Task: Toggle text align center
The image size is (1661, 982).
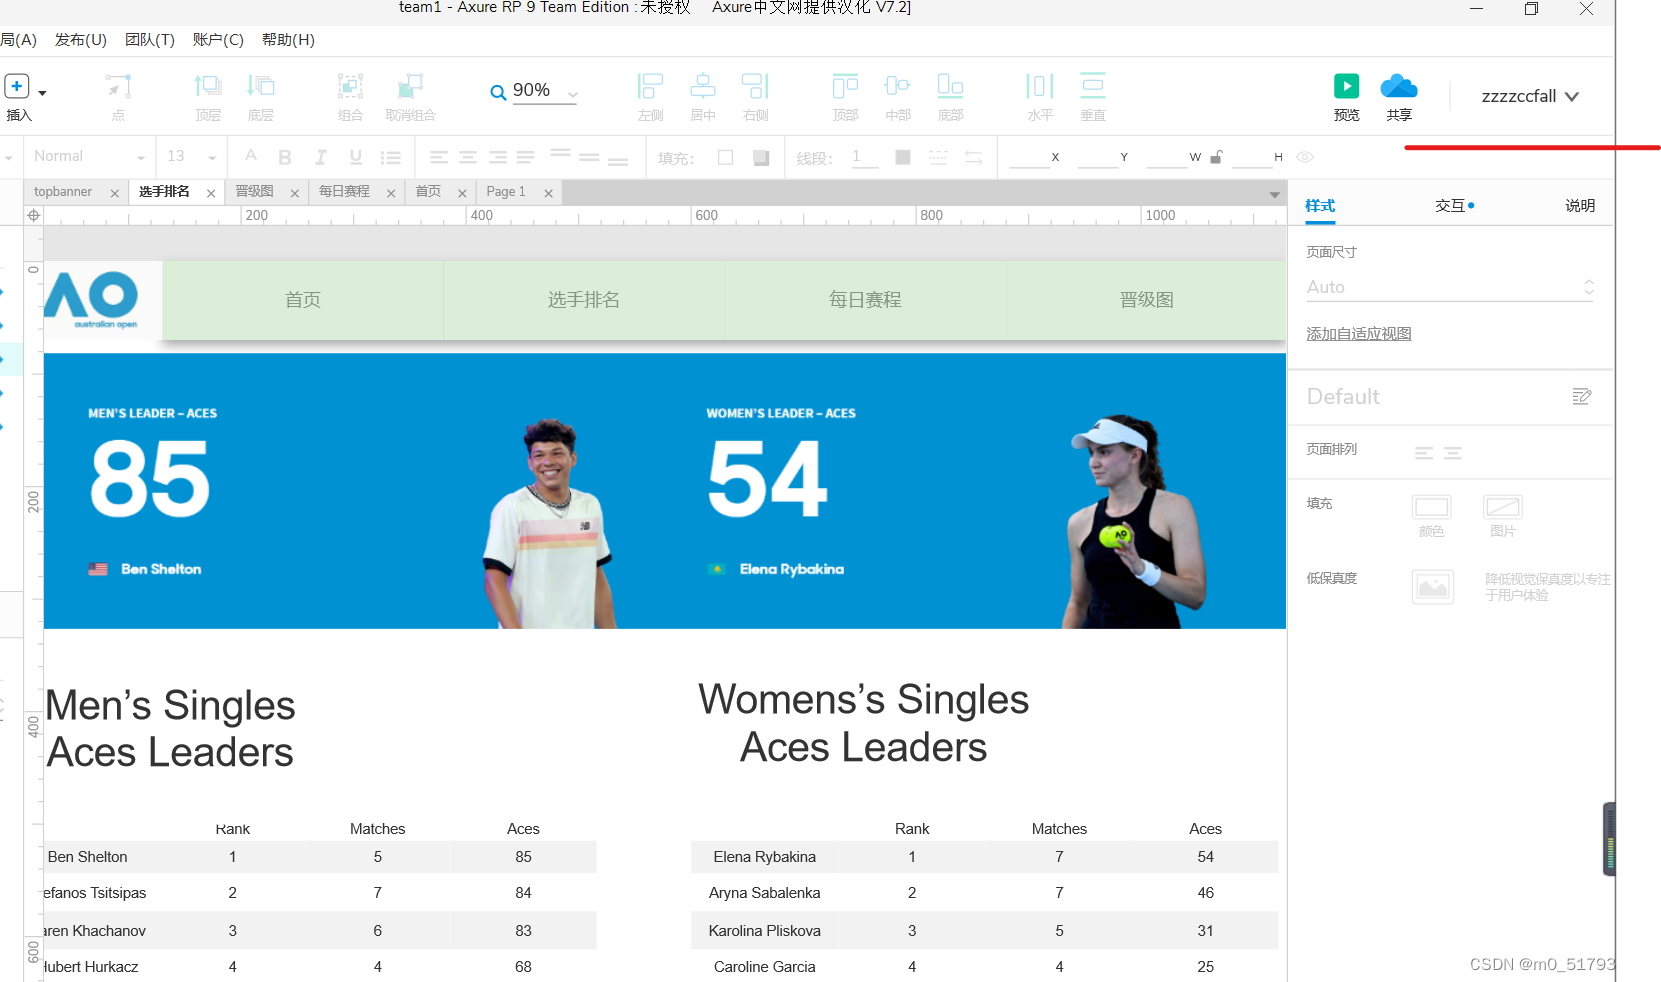Action: (468, 157)
